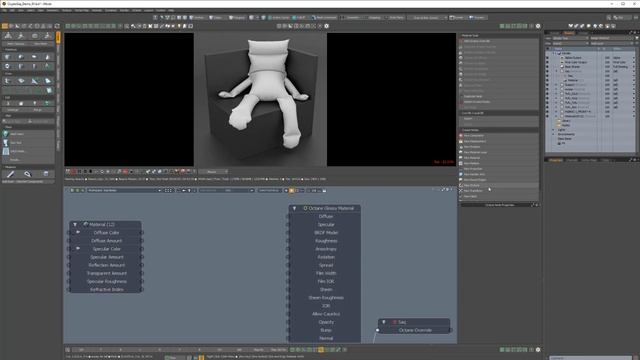The width and height of the screenshot is (640, 360).
Task: Click the New Material entry under Create Nodes
Action: [499, 158]
